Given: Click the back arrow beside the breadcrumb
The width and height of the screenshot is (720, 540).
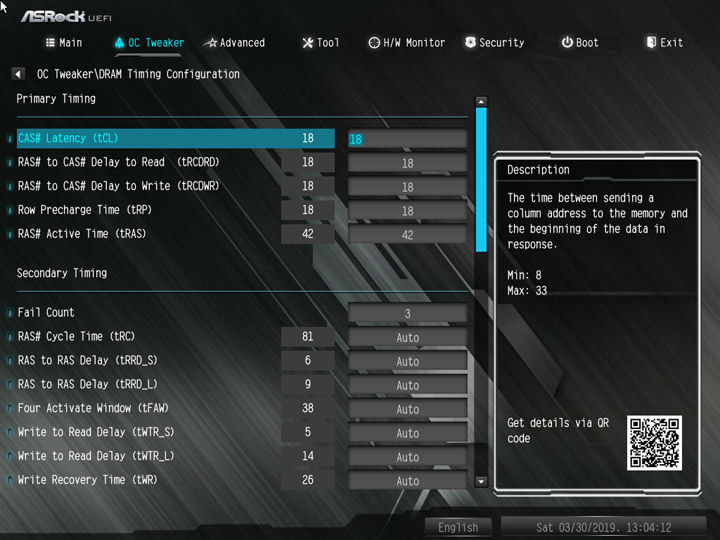Looking at the screenshot, I should 18,73.
